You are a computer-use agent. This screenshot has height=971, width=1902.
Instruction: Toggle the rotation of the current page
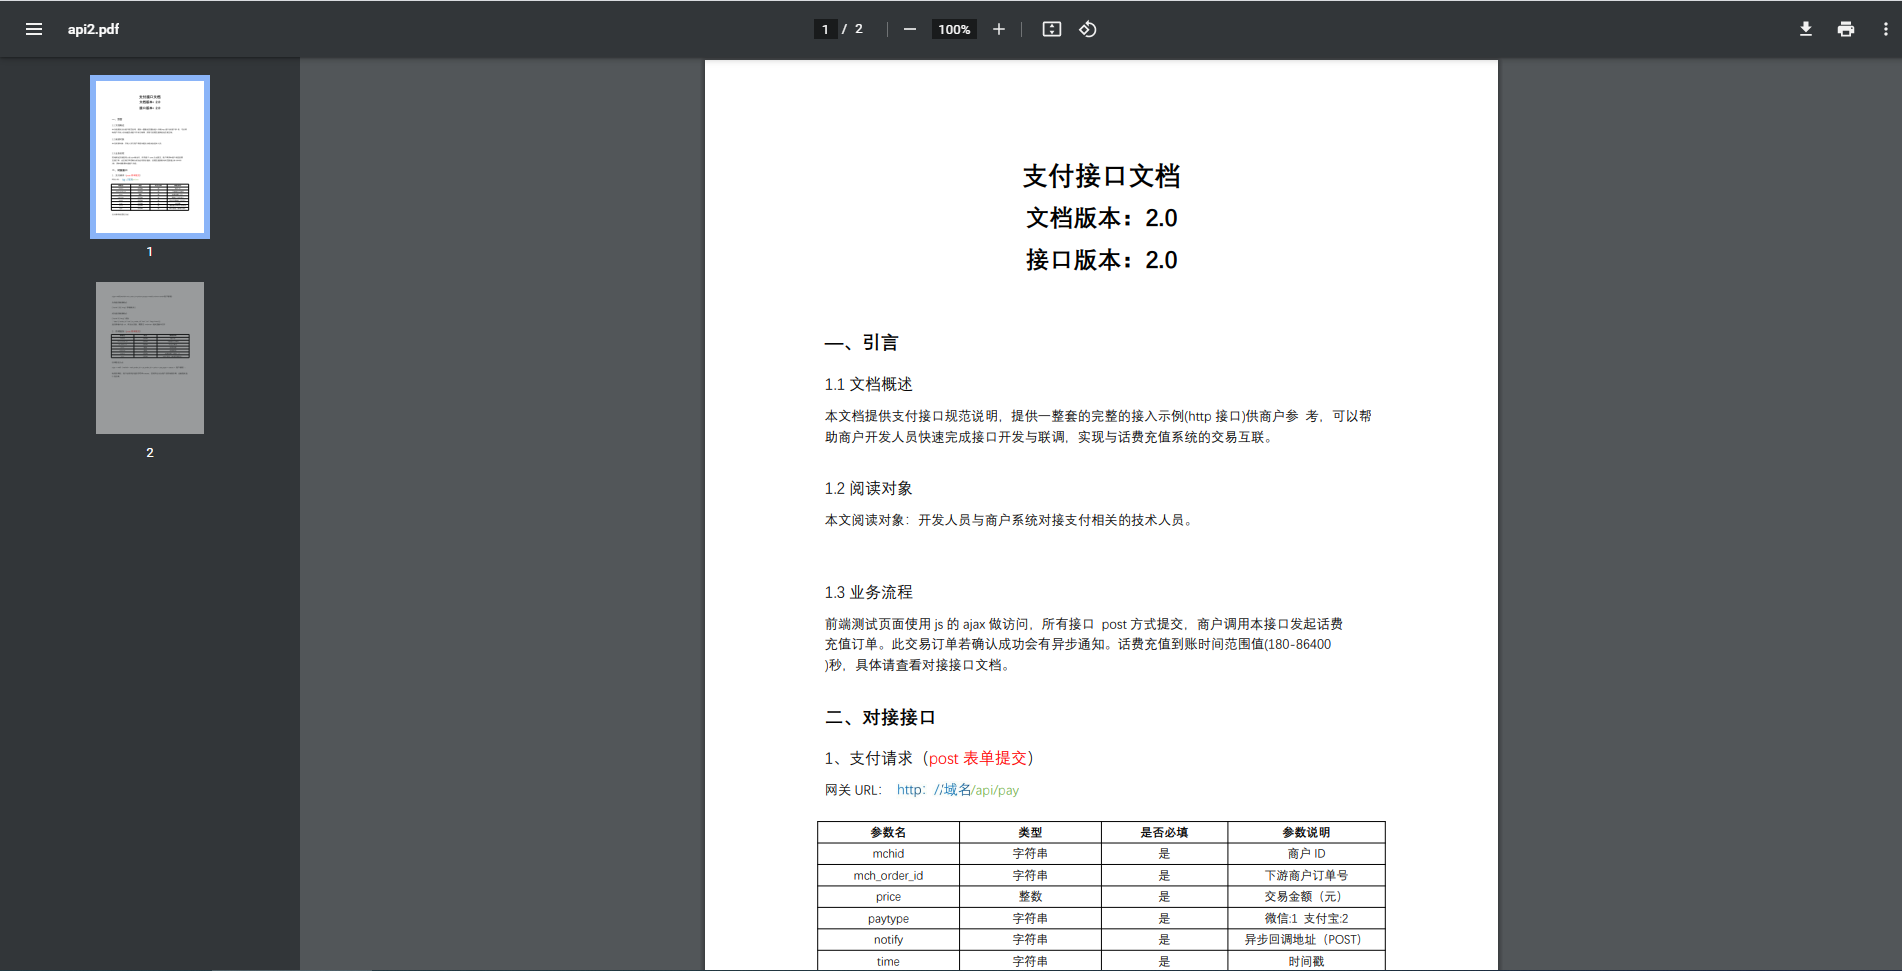click(1088, 29)
